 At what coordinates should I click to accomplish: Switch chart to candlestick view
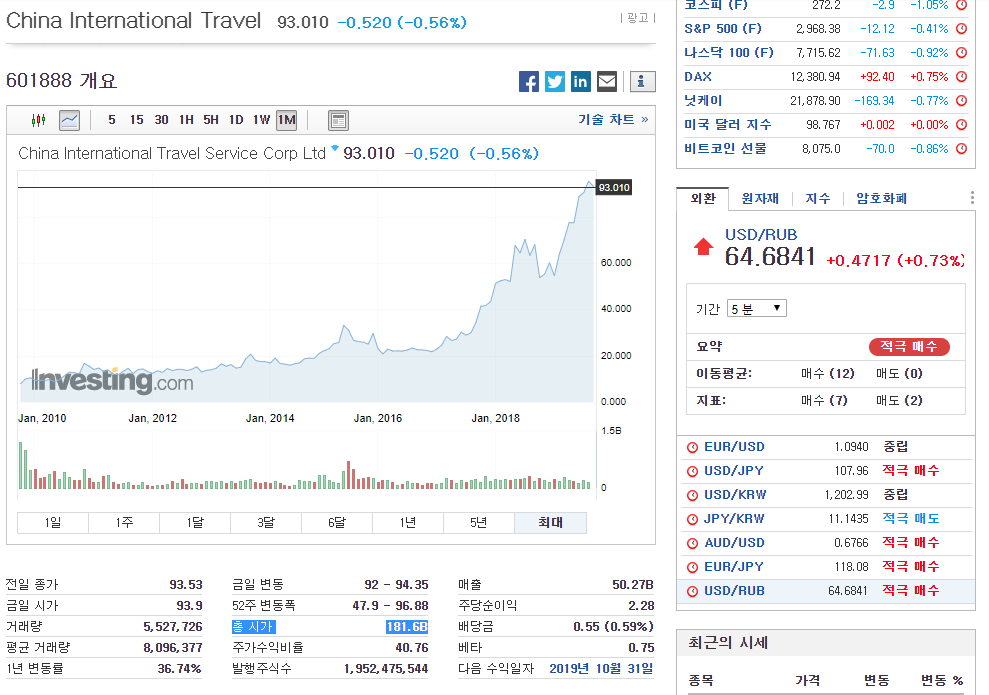pyautogui.click(x=38, y=120)
